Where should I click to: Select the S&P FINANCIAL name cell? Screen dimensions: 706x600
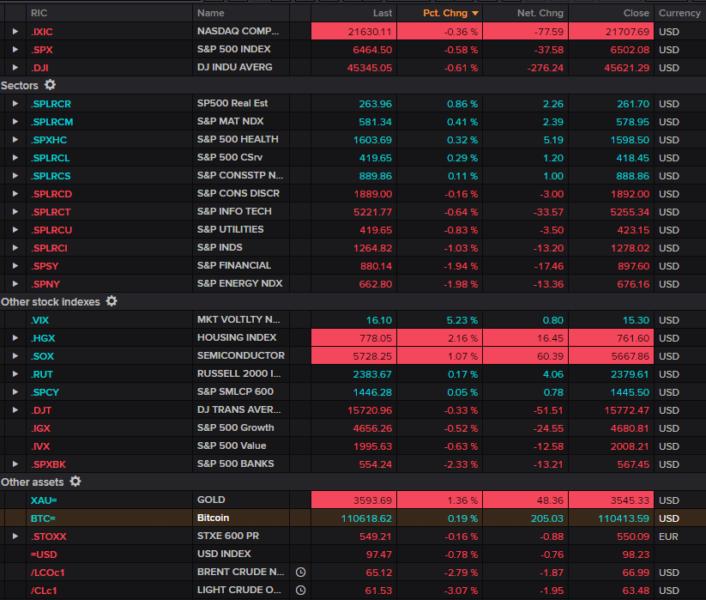tap(234, 266)
